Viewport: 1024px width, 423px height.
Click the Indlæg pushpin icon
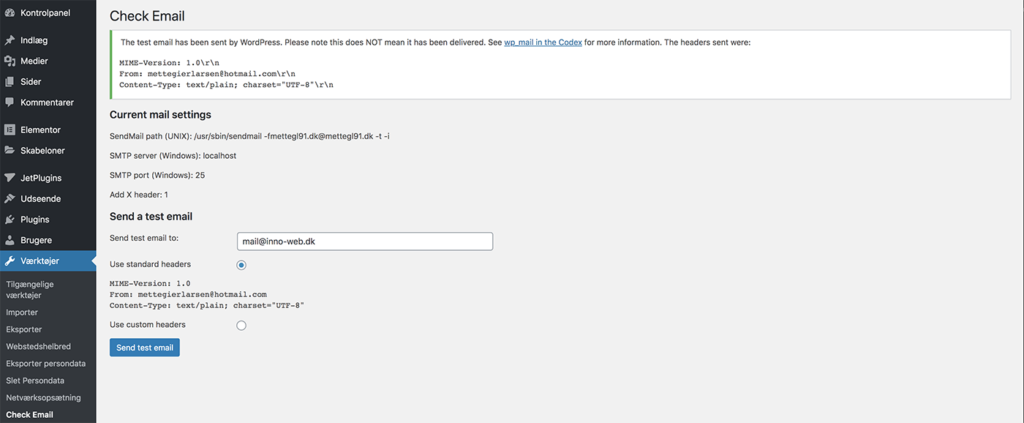10,40
